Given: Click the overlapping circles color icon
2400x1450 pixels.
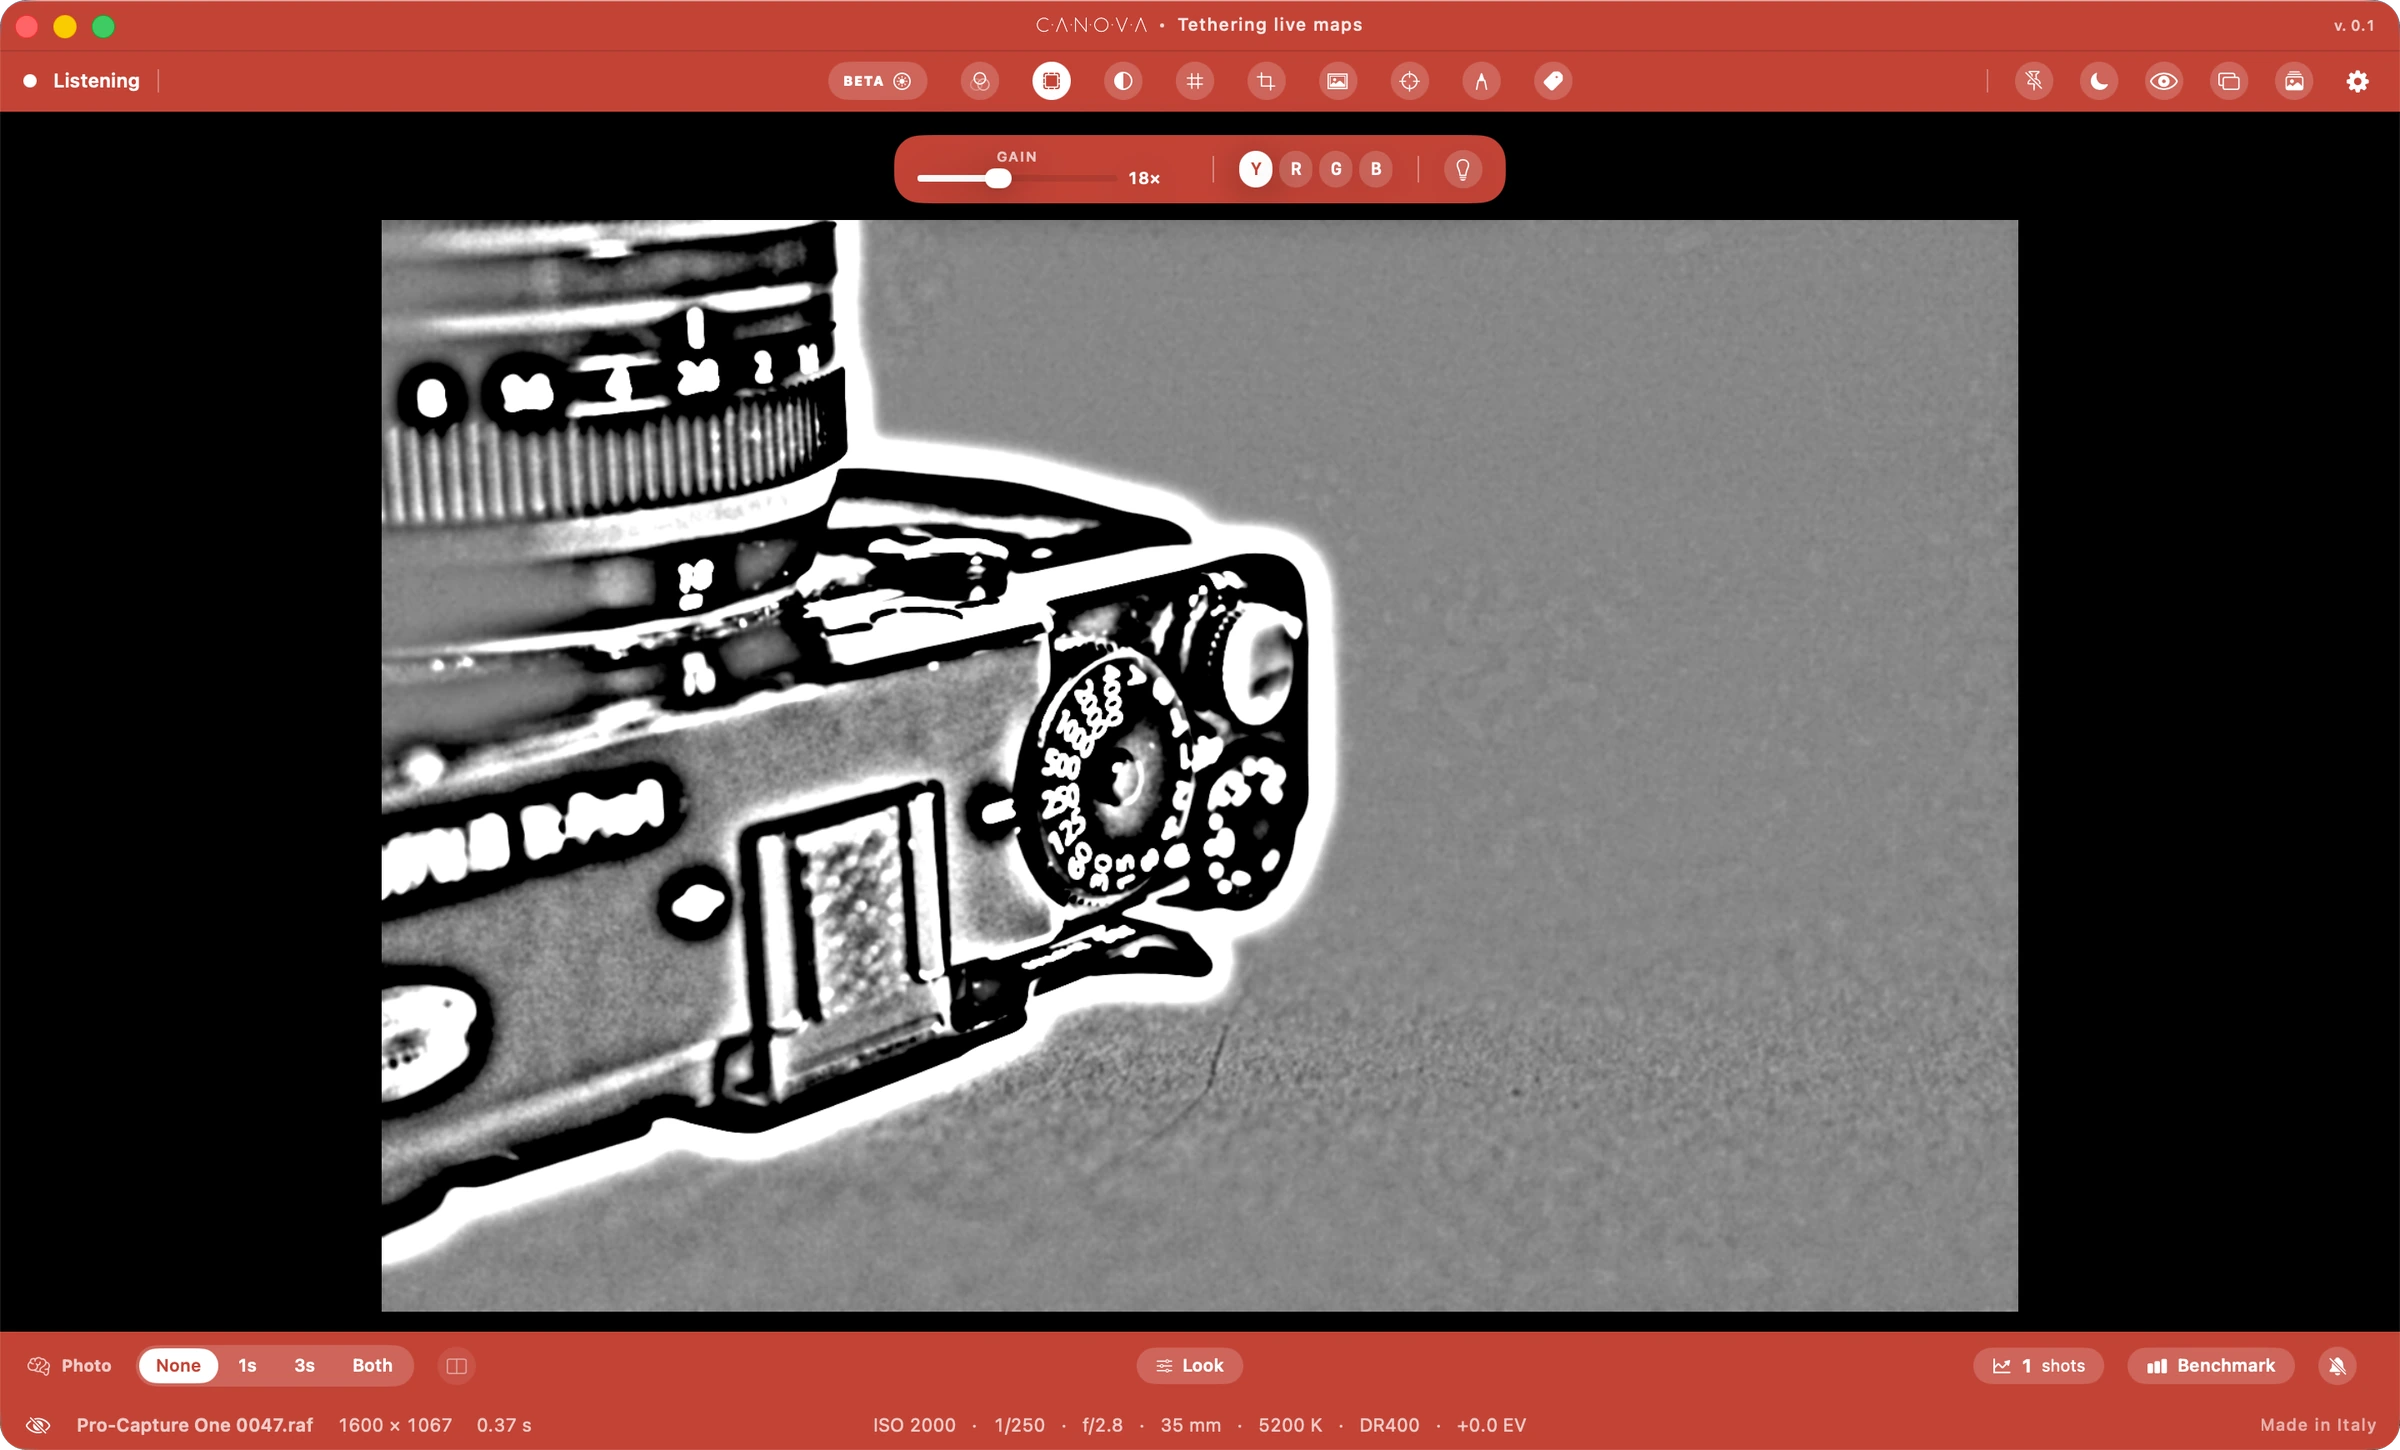Looking at the screenshot, I should [980, 81].
